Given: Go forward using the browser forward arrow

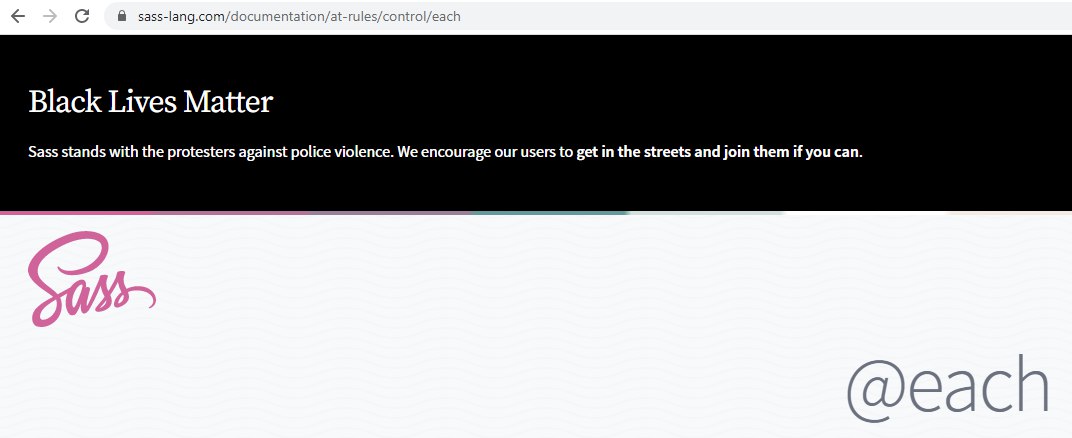Looking at the screenshot, I should 50,16.
